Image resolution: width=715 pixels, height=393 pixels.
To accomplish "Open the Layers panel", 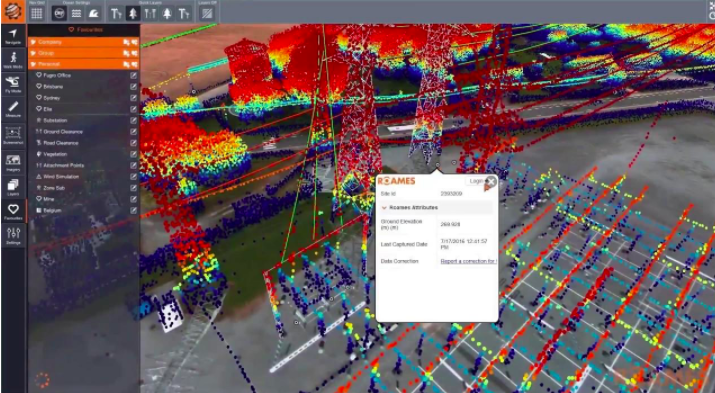I will [x=13, y=187].
